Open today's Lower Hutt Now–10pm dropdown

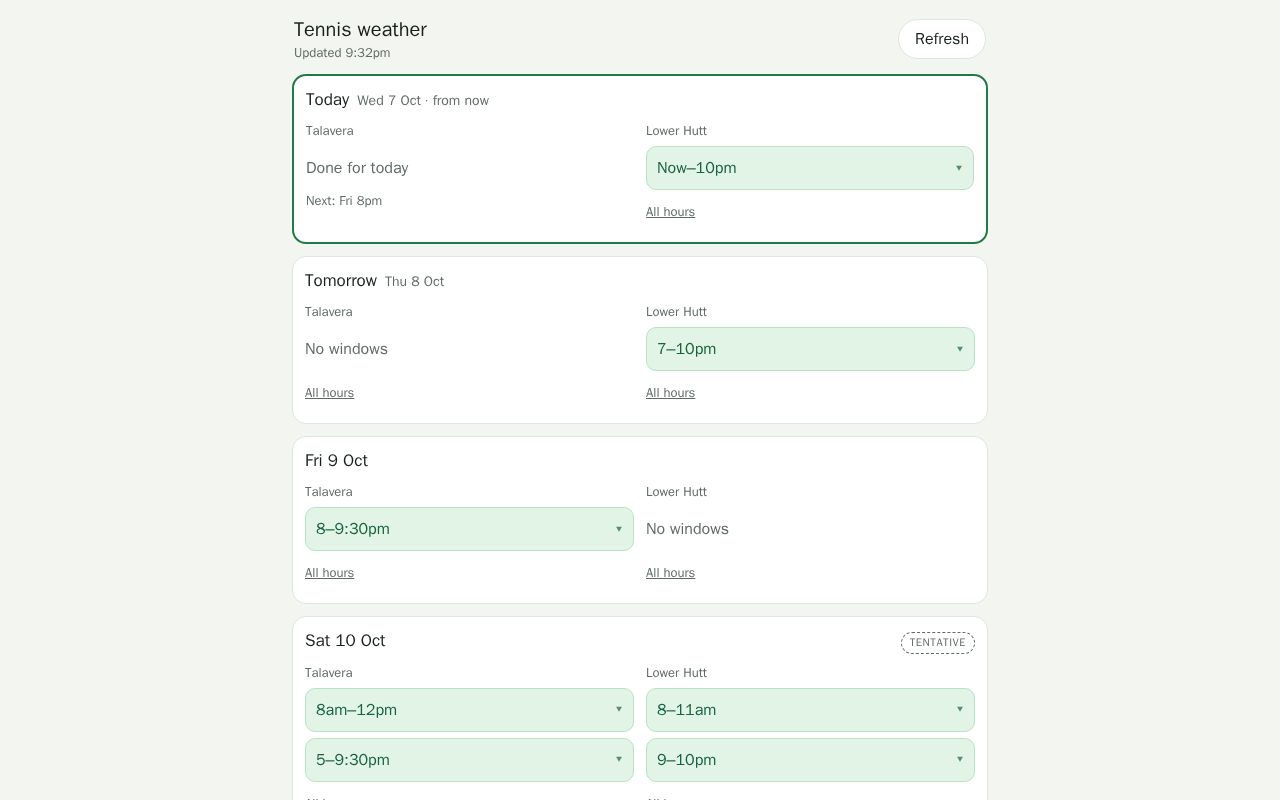pos(809,168)
